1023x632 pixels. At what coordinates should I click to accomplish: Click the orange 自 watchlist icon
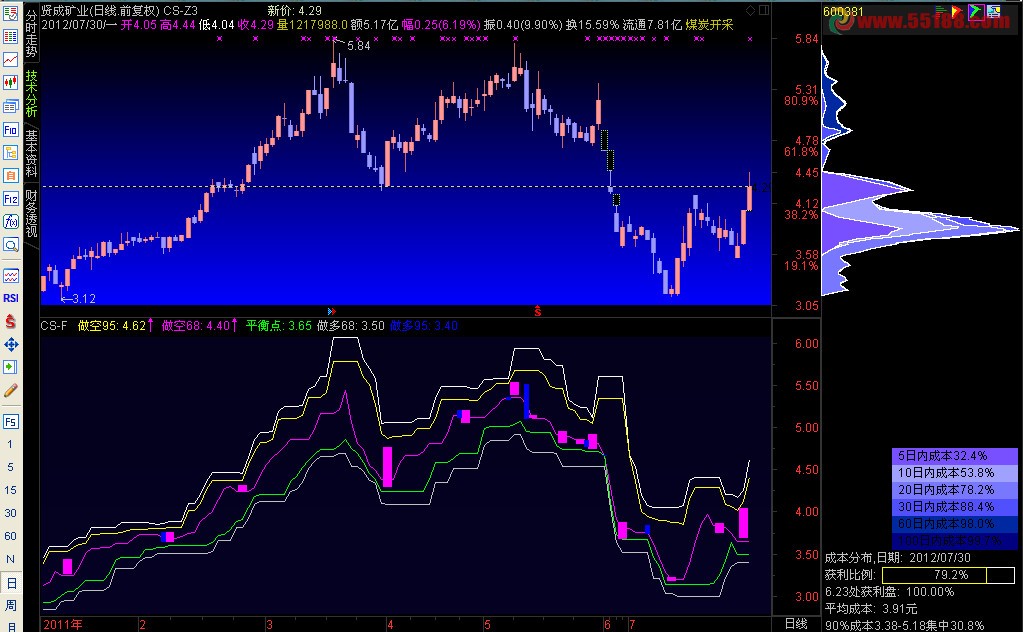10,175
